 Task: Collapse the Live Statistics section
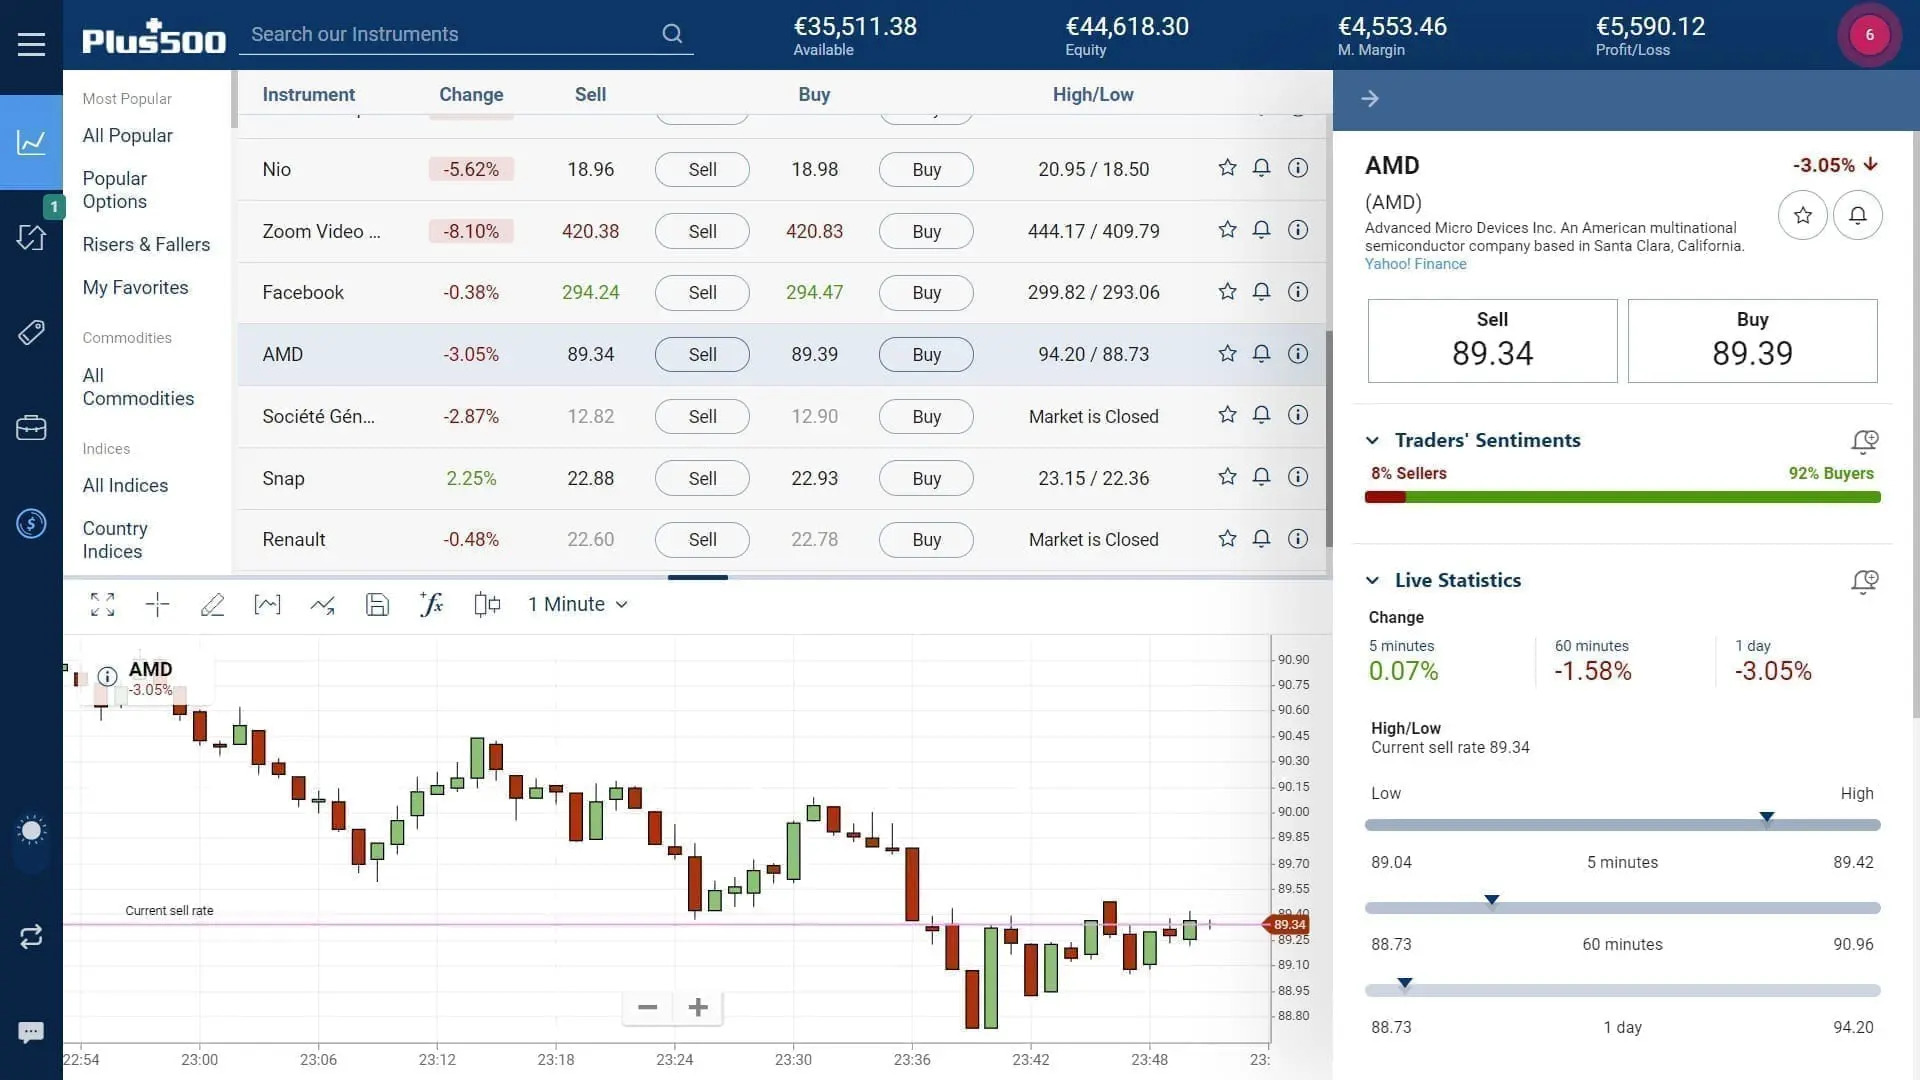point(1374,580)
